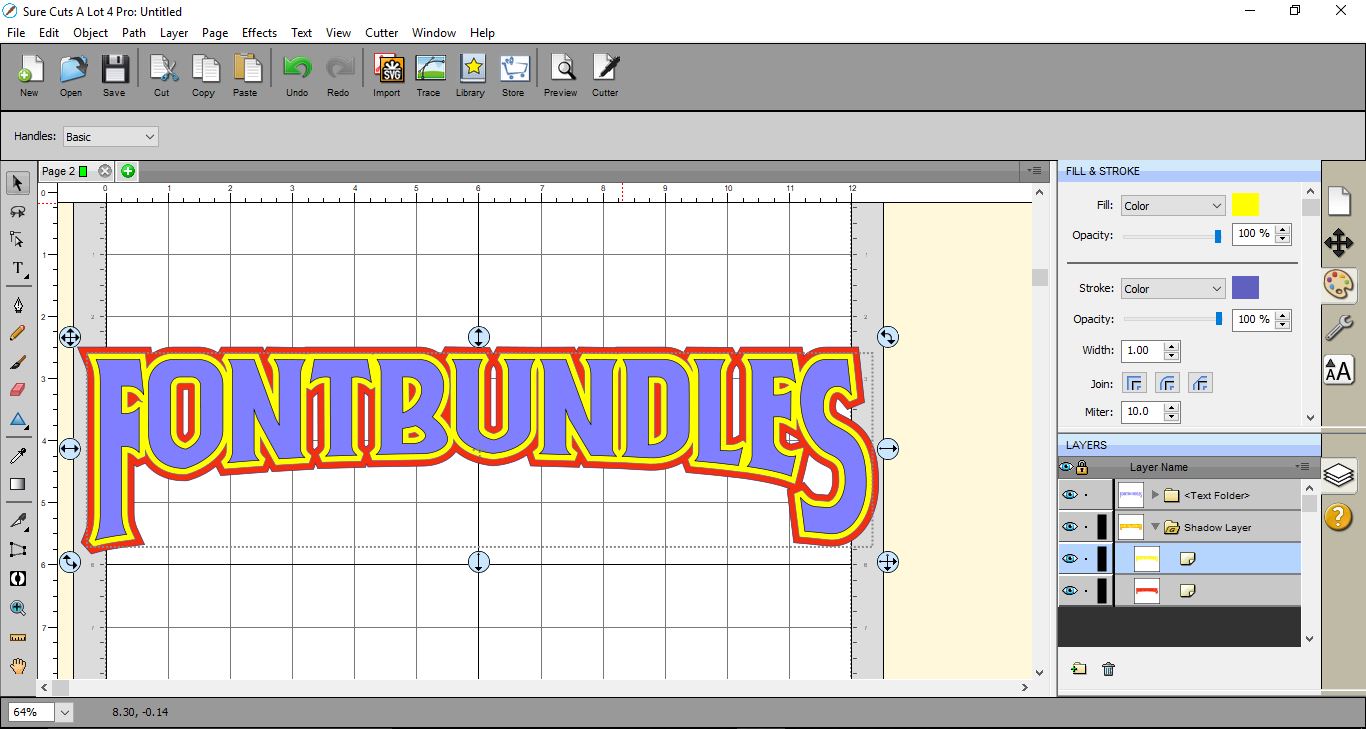Select the Eyedropper tool
The width and height of the screenshot is (1366, 729).
[x=18, y=456]
